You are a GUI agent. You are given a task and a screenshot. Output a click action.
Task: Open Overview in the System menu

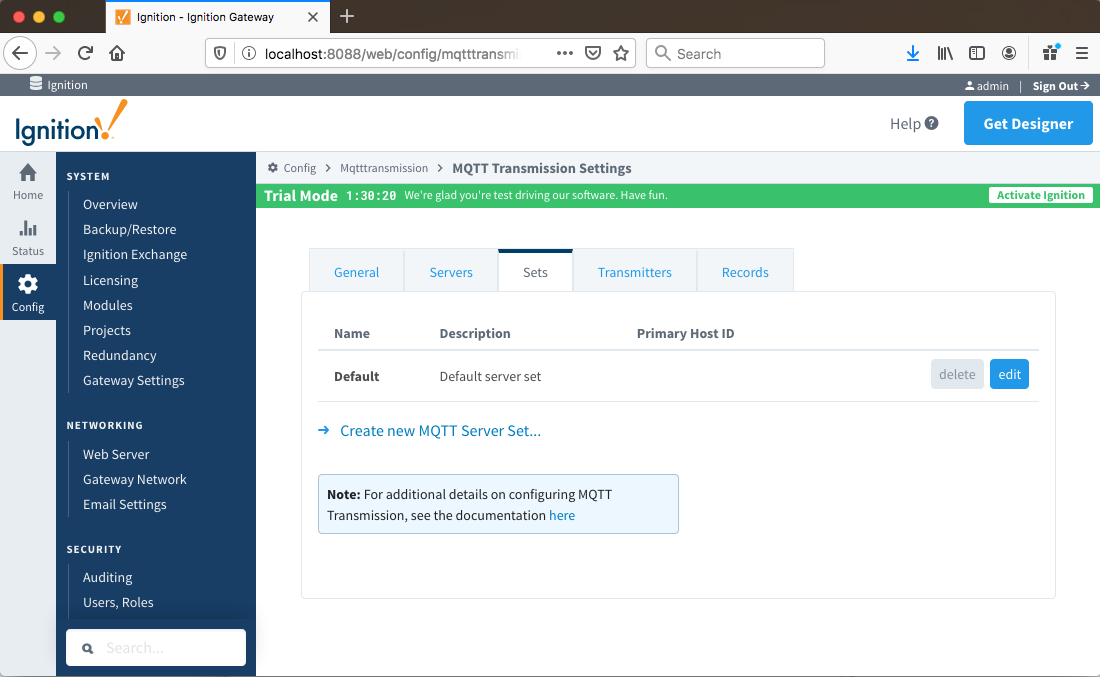click(x=110, y=204)
